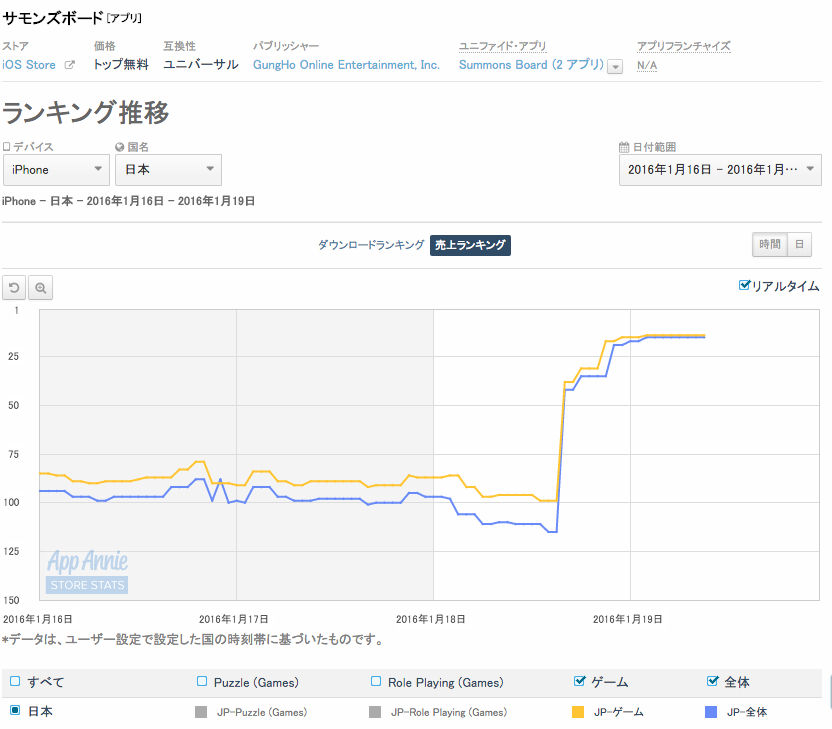Open the 日本 country dropdown

point(168,170)
